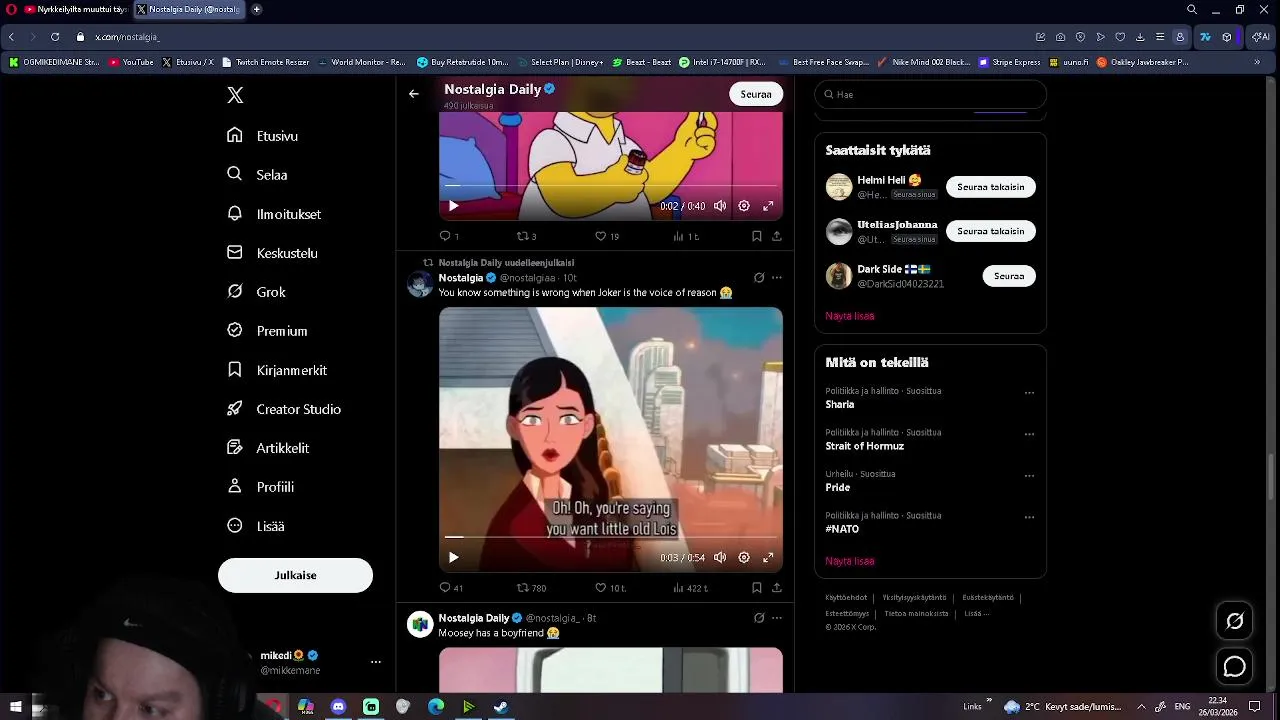The image size is (1280, 720).
Task: Reply to the post with 41 comments
Action: point(451,588)
